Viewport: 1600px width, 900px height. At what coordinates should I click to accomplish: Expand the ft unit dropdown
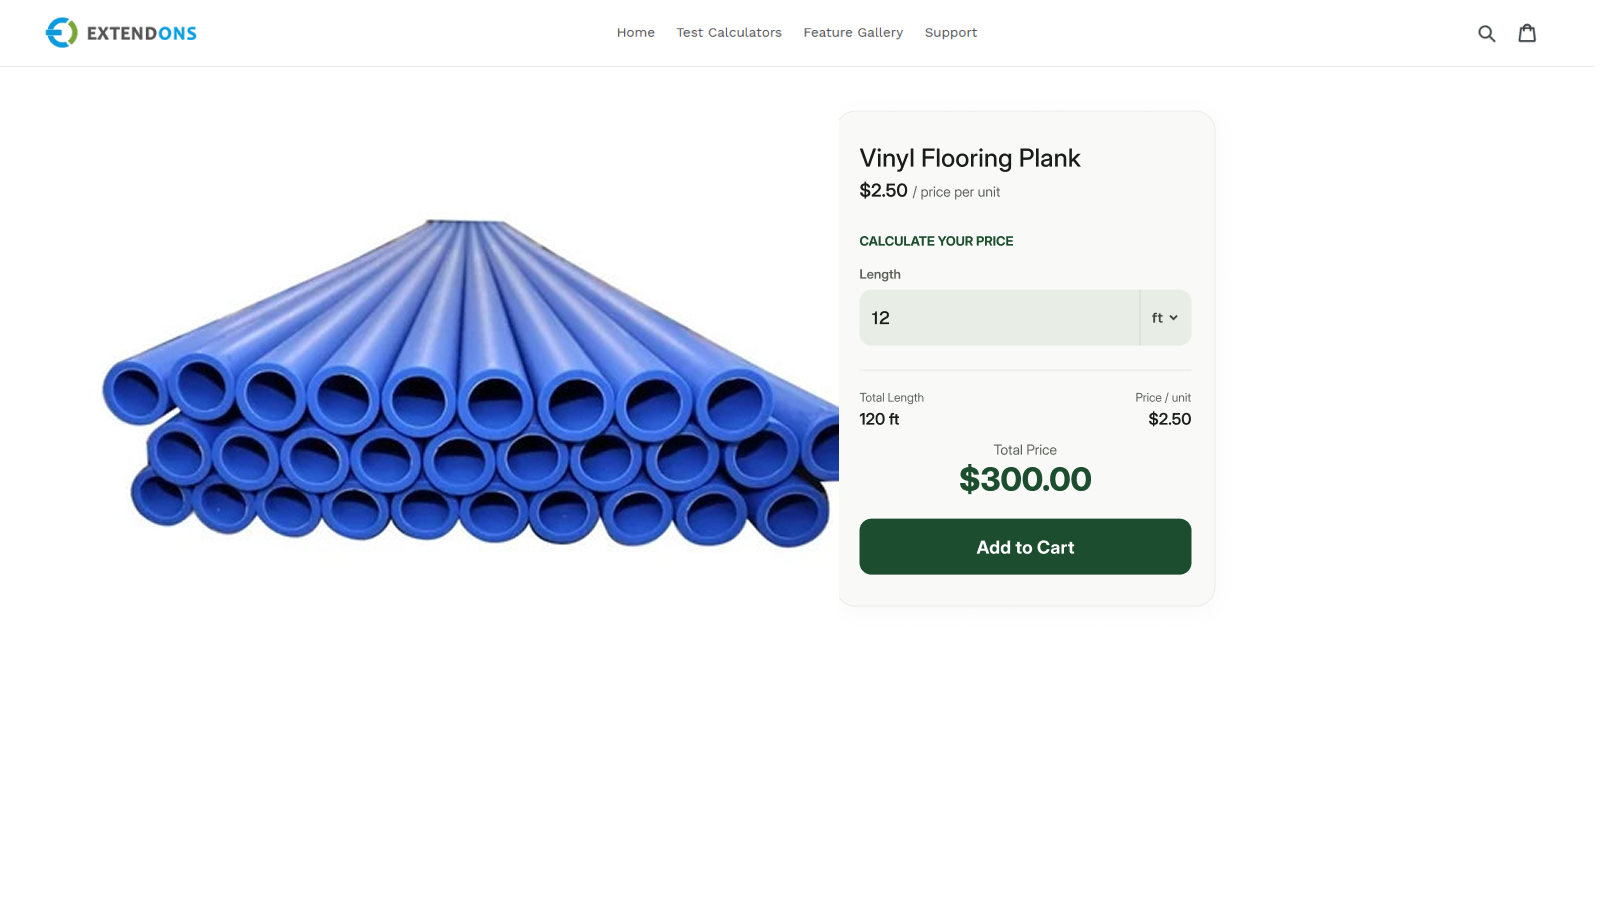tap(1165, 318)
